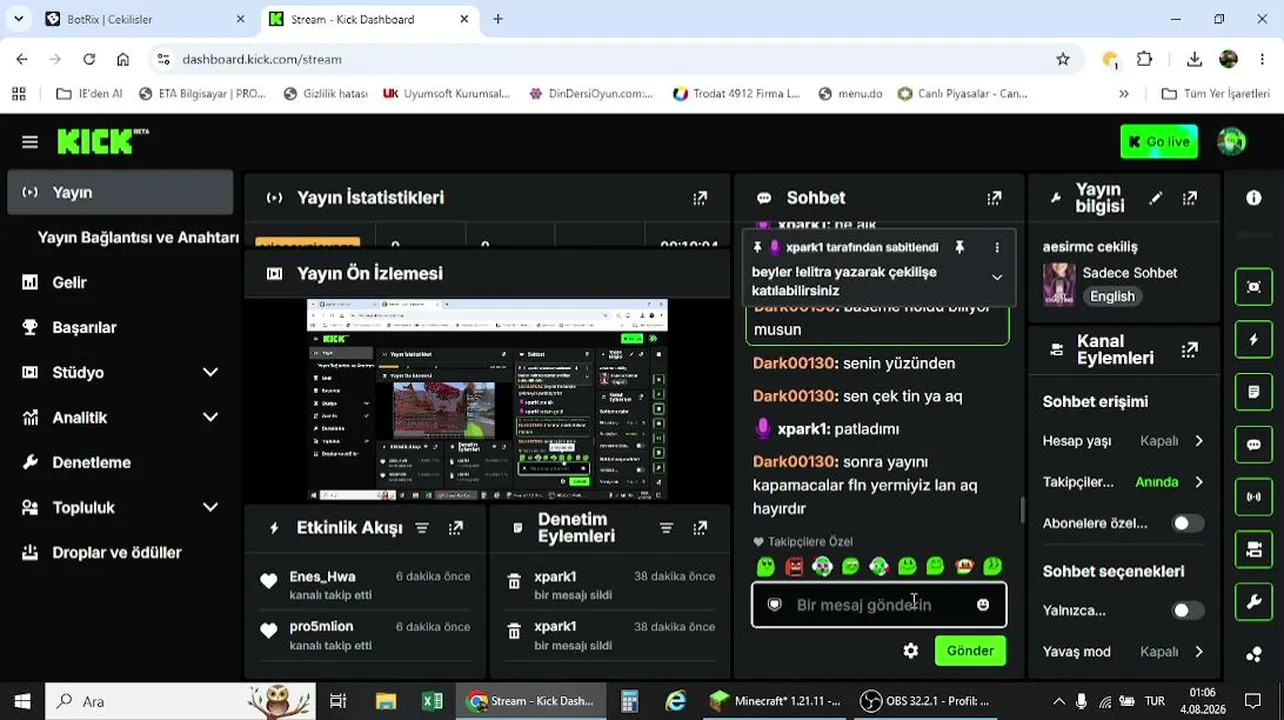Pop out the Denetim Eylemleri panel
1284x720 pixels.
(x=700, y=528)
